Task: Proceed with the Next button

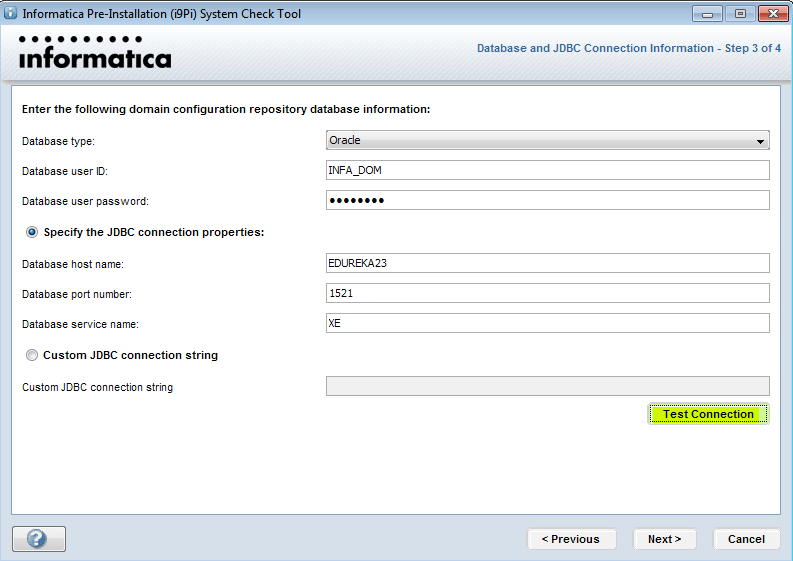Action: click(665, 539)
